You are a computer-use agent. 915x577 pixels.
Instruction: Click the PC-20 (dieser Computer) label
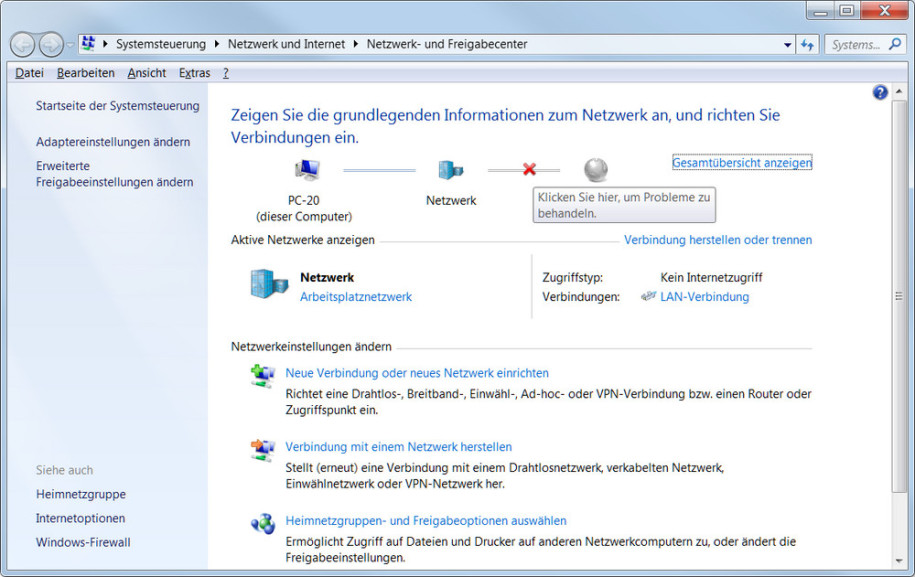tap(303, 208)
